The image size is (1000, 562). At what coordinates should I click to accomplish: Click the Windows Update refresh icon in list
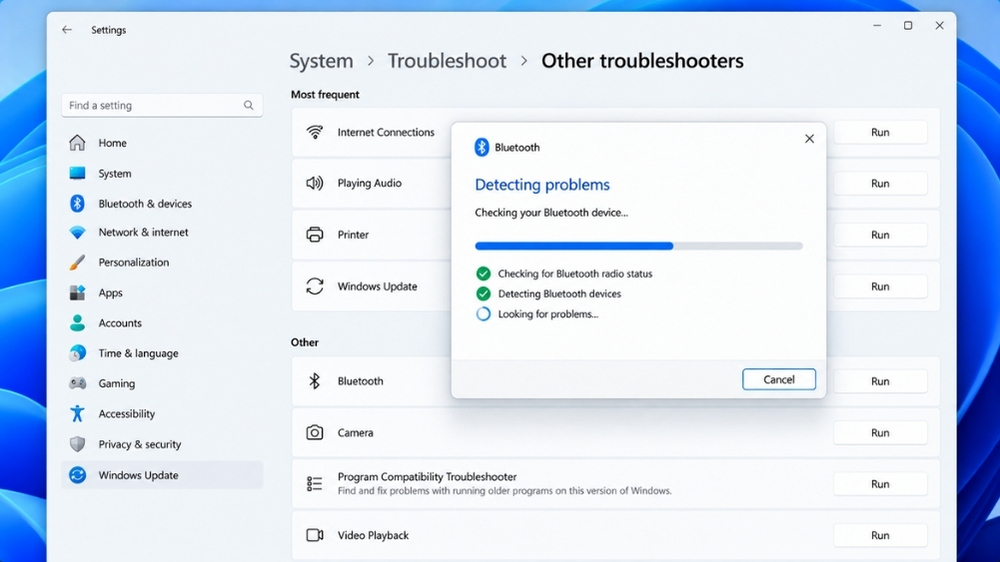pyautogui.click(x=314, y=286)
